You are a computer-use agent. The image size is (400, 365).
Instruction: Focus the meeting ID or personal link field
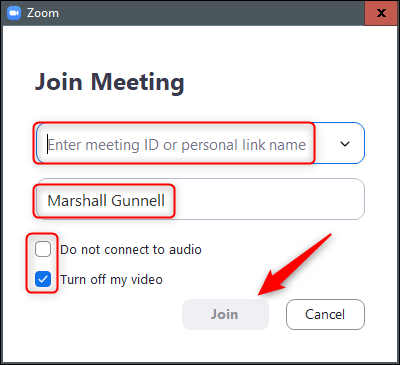[201, 143]
